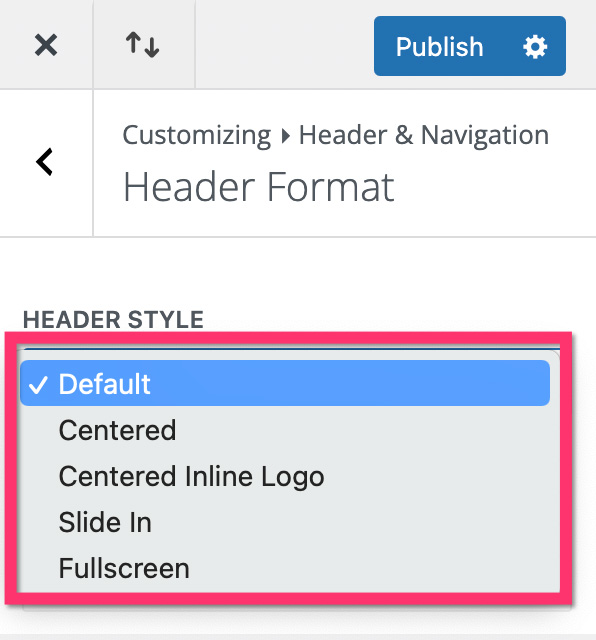Go back using the left chevron icon
This screenshot has height=640, width=596.
[44, 162]
